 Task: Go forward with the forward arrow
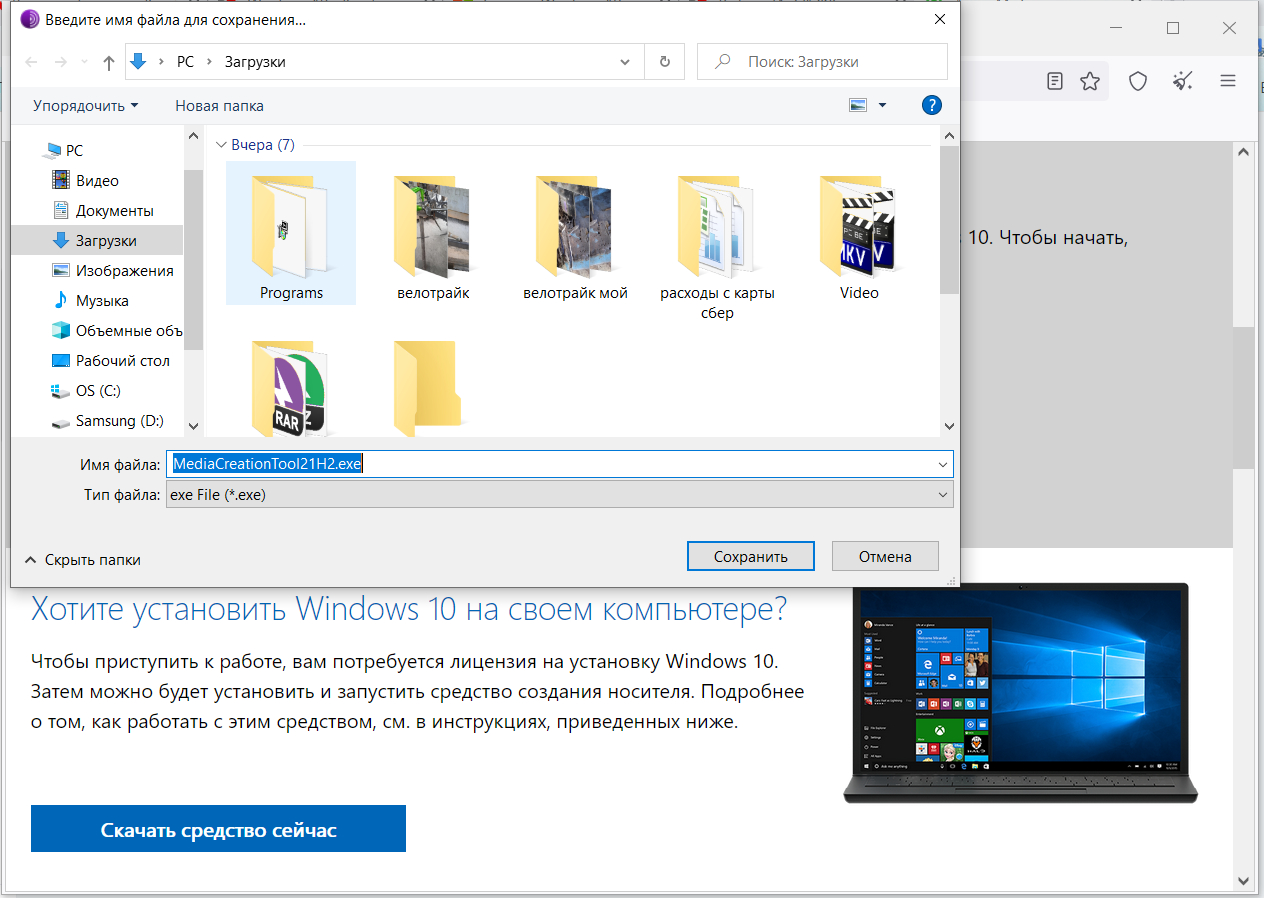(x=61, y=62)
